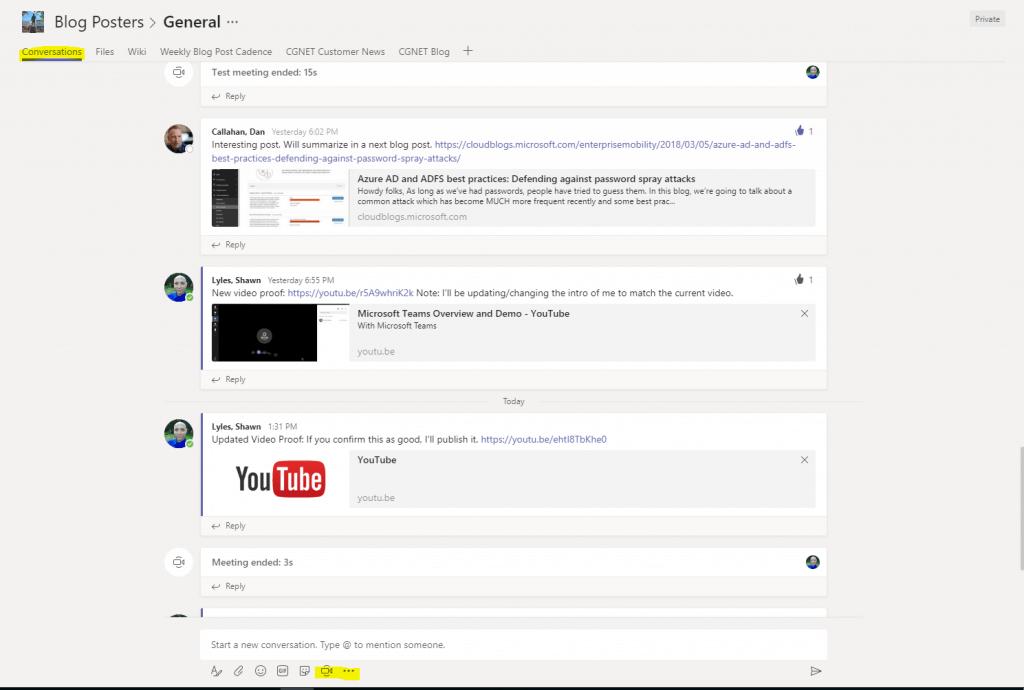The width and height of the screenshot is (1024, 690).
Task: Click the 'Callahan, Dan' sender name
Action: click(x=238, y=132)
